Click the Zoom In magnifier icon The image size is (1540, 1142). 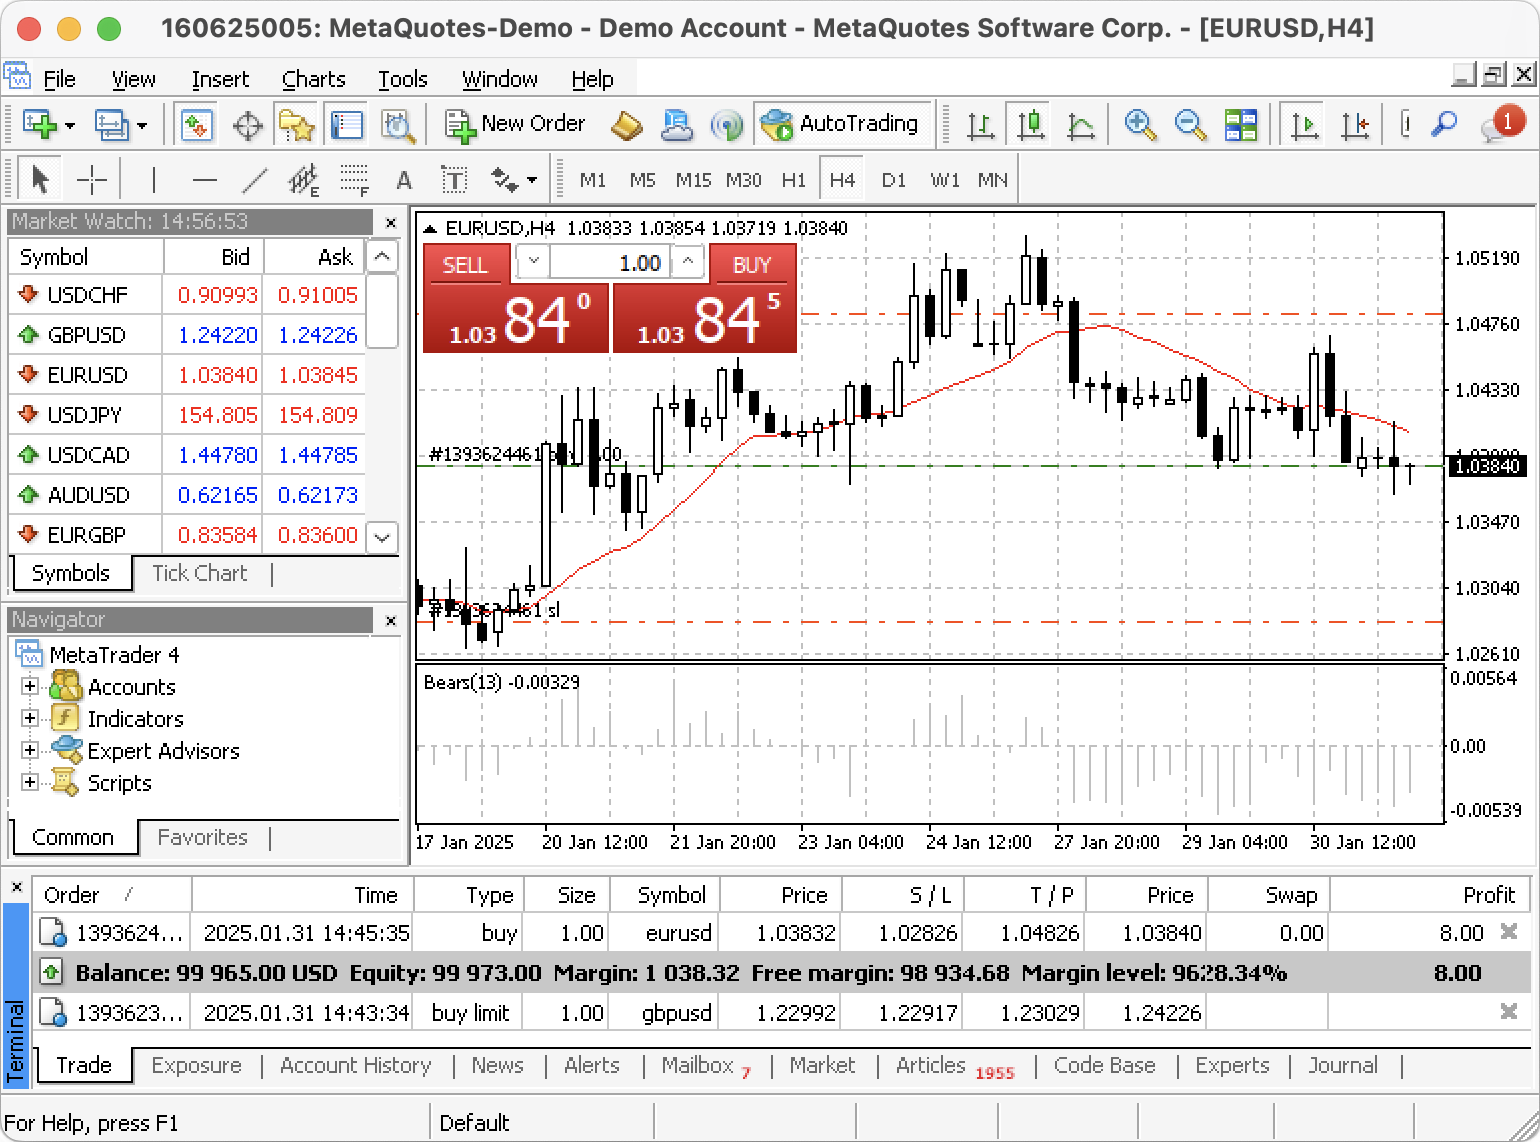coord(1140,125)
